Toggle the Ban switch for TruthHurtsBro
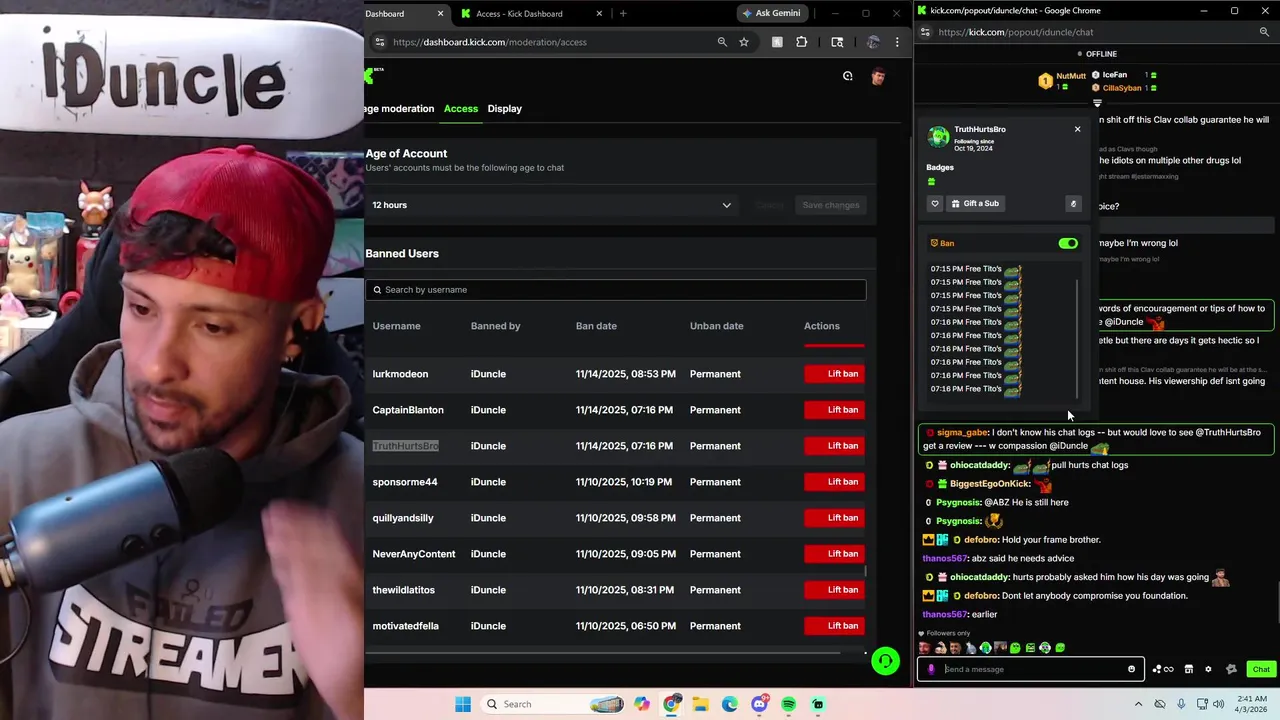The height and width of the screenshot is (720, 1280). [1068, 243]
